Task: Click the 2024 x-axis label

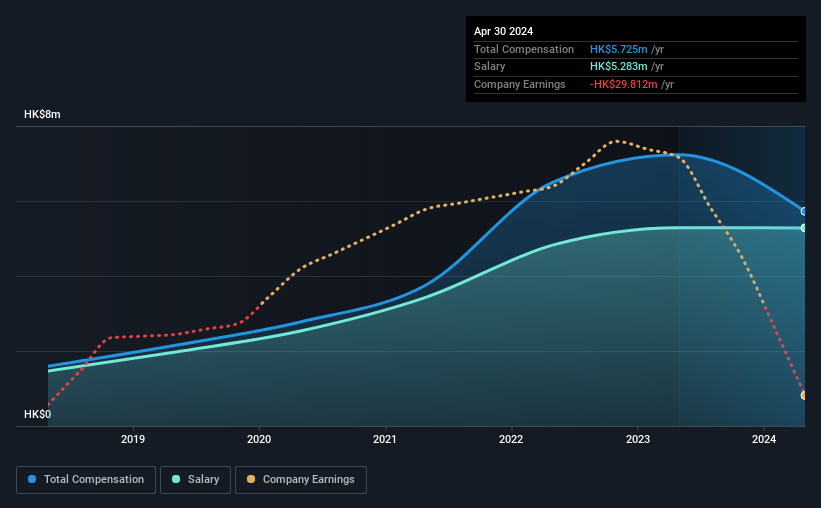Action: 764,439
